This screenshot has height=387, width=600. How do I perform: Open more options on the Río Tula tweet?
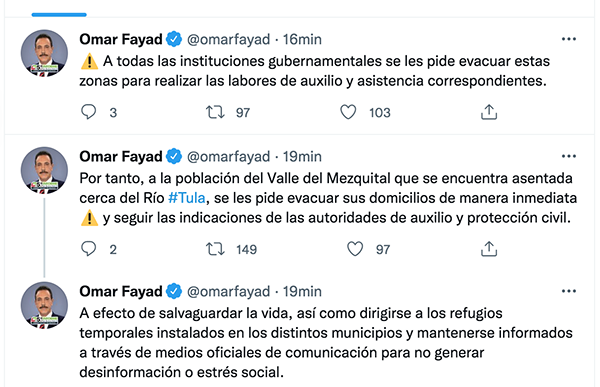point(569,156)
